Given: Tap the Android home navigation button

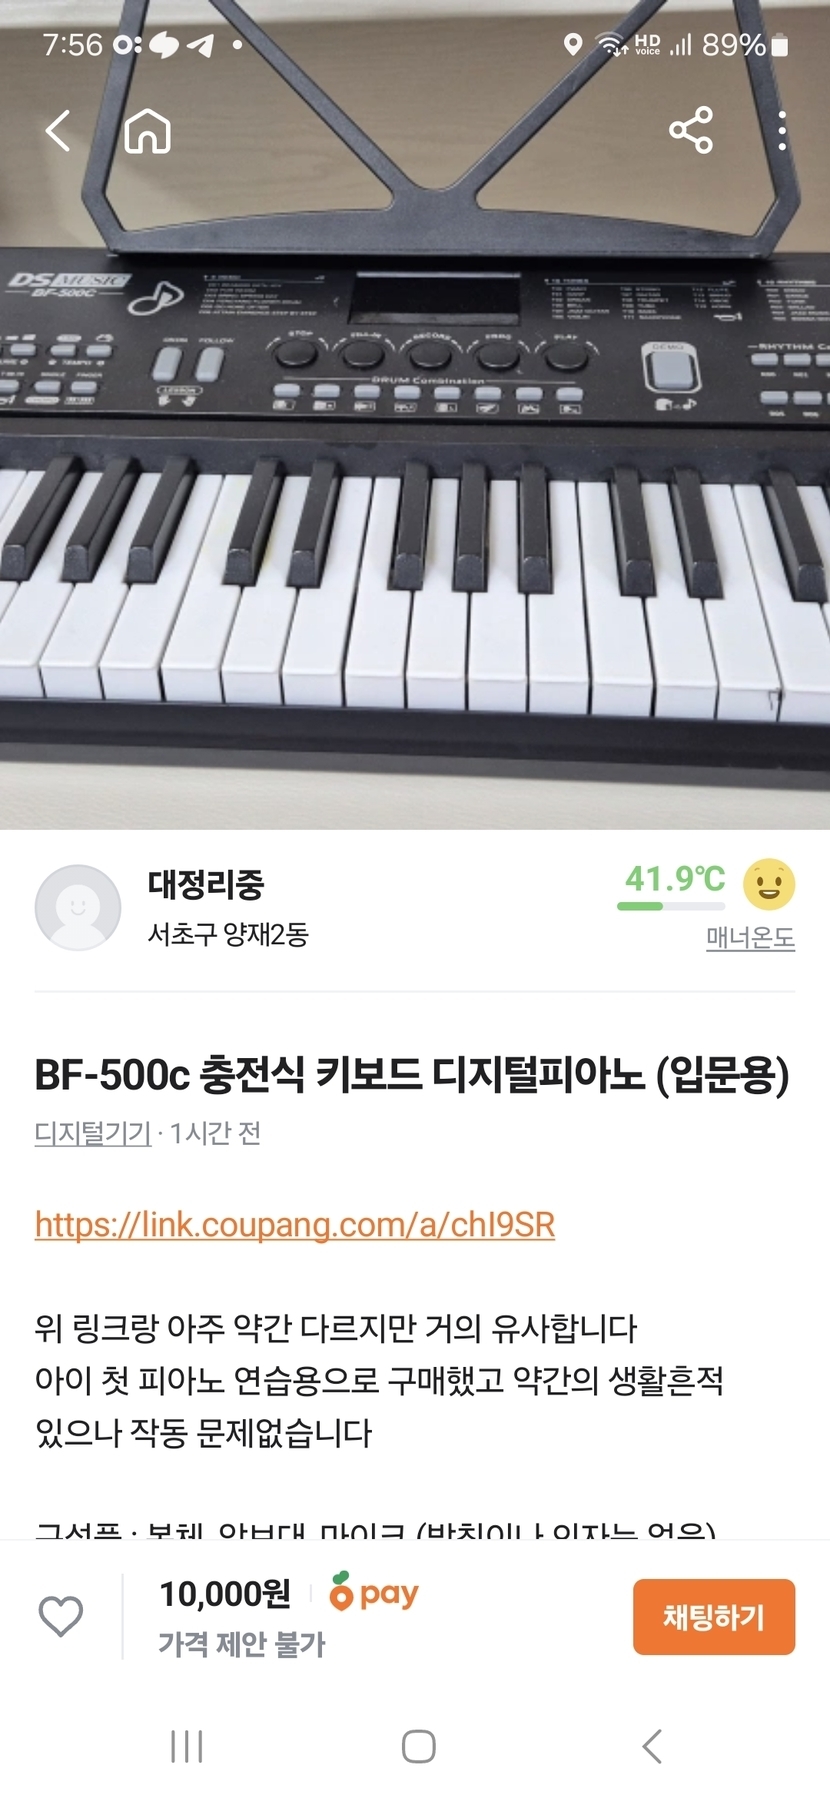Looking at the screenshot, I should 418,1746.
